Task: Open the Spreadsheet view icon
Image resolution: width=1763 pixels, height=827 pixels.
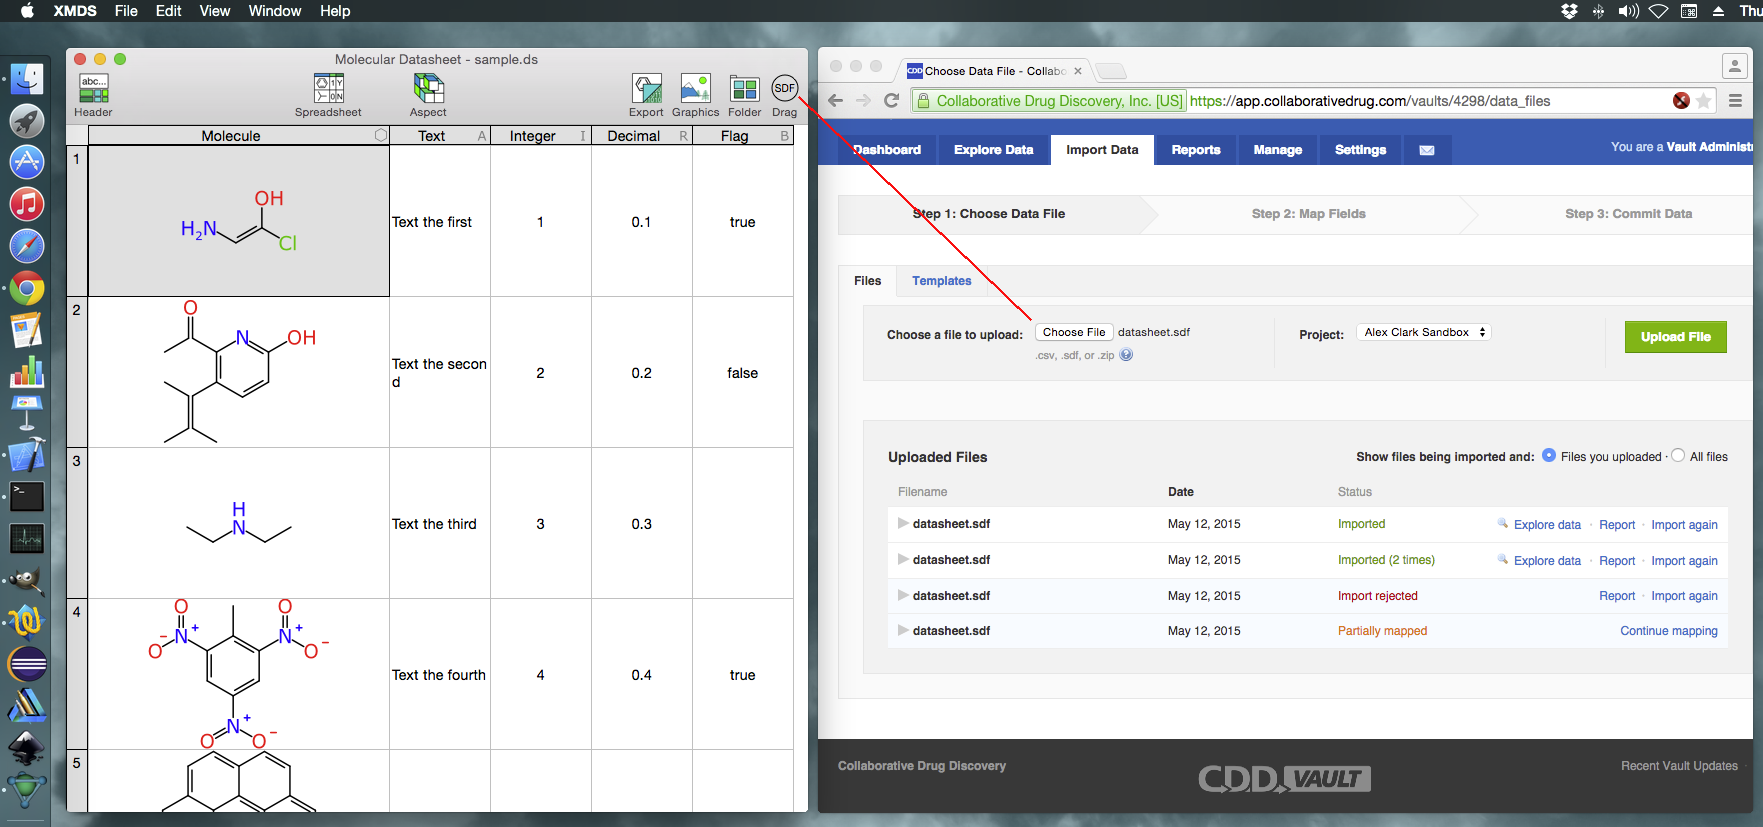Action: [329, 90]
